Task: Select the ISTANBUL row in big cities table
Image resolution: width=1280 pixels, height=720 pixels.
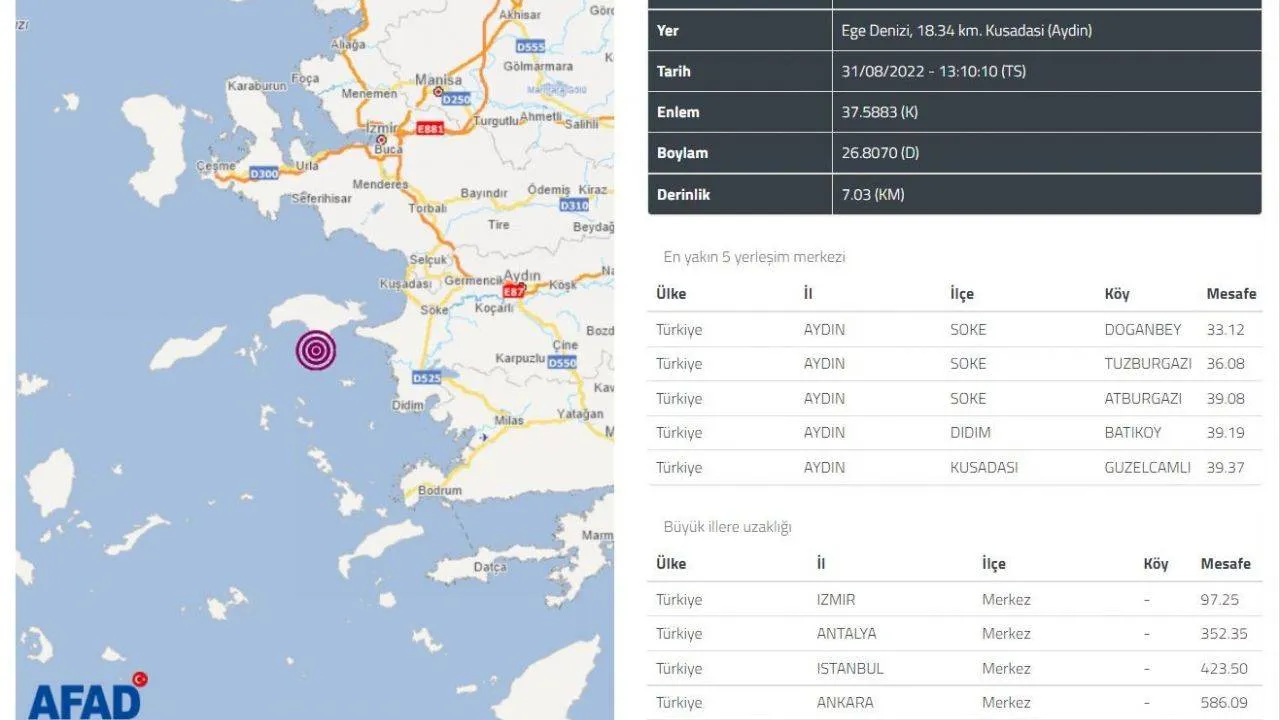Action: coord(955,668)
